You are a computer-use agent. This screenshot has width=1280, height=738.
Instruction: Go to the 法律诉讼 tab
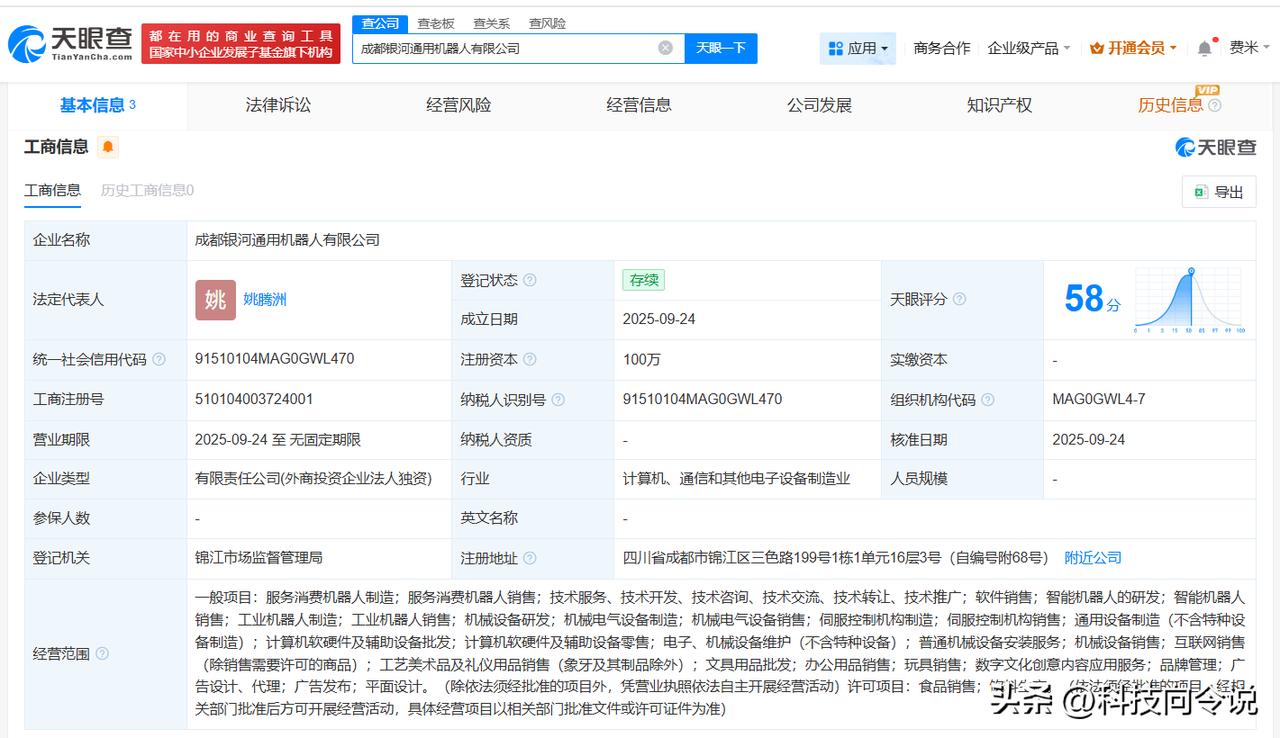(x=278, y=105)
